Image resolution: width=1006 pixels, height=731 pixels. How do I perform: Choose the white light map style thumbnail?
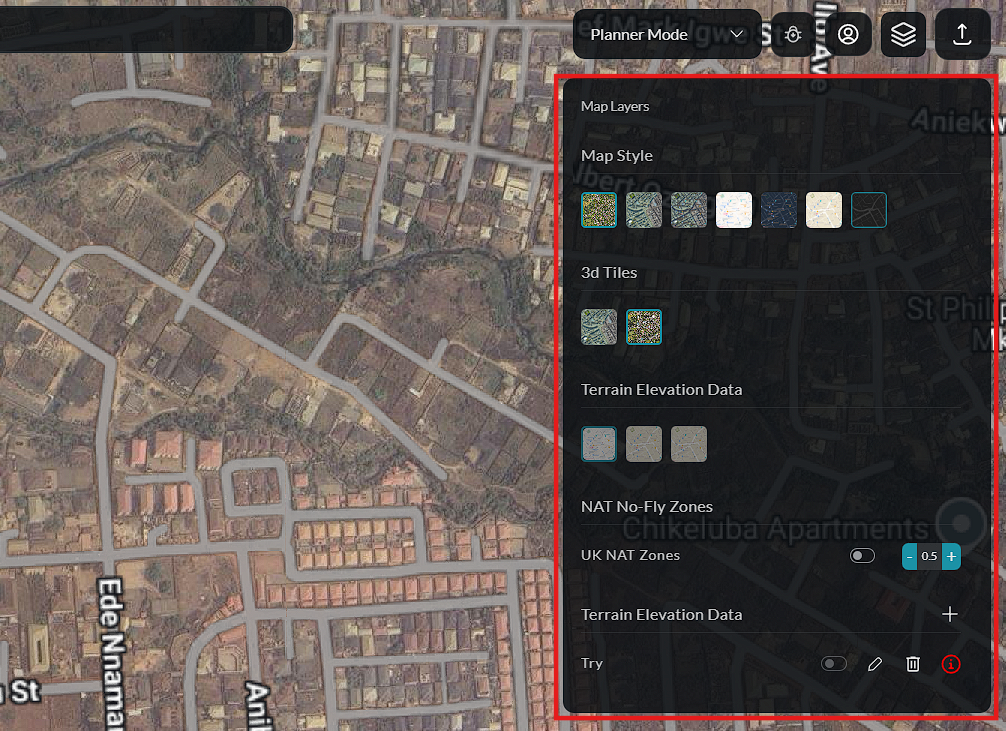pos(733,210)
